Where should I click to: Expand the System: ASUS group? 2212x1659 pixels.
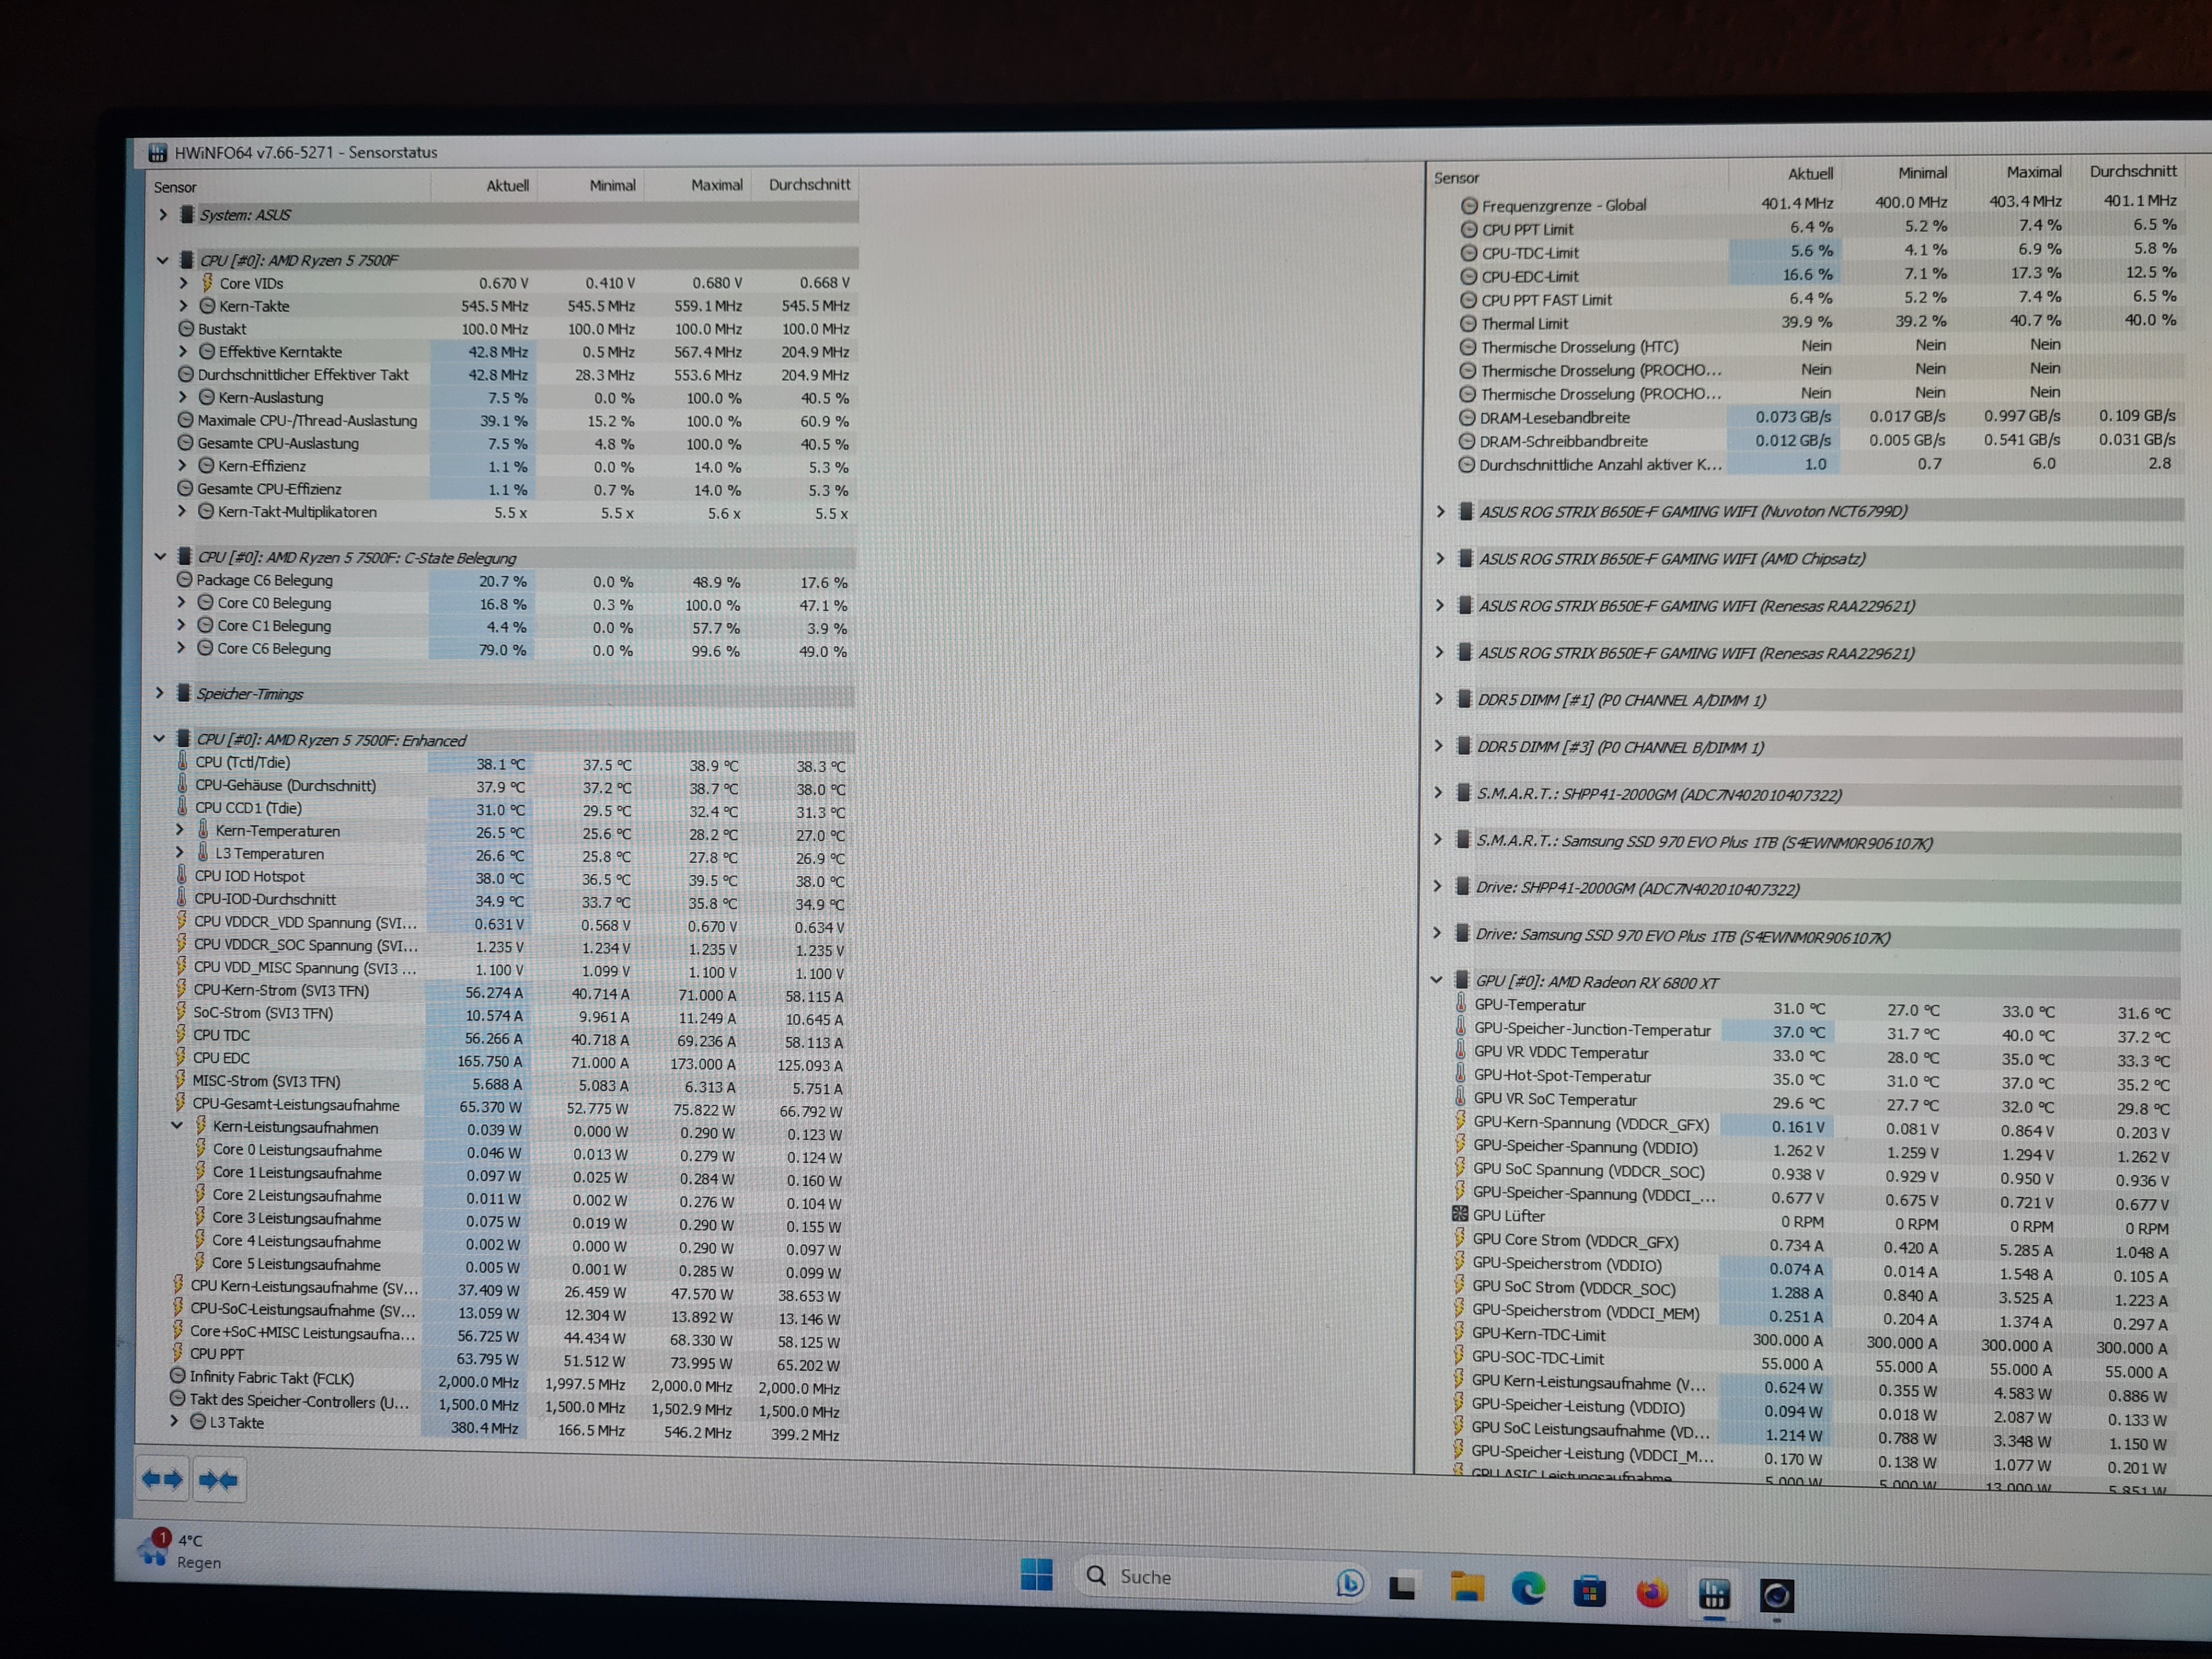pos(163,214)
